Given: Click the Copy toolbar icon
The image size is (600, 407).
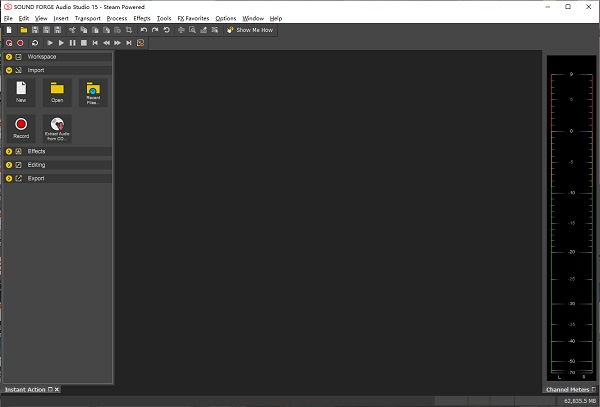Looking at the screenshot, I should 83,30.
